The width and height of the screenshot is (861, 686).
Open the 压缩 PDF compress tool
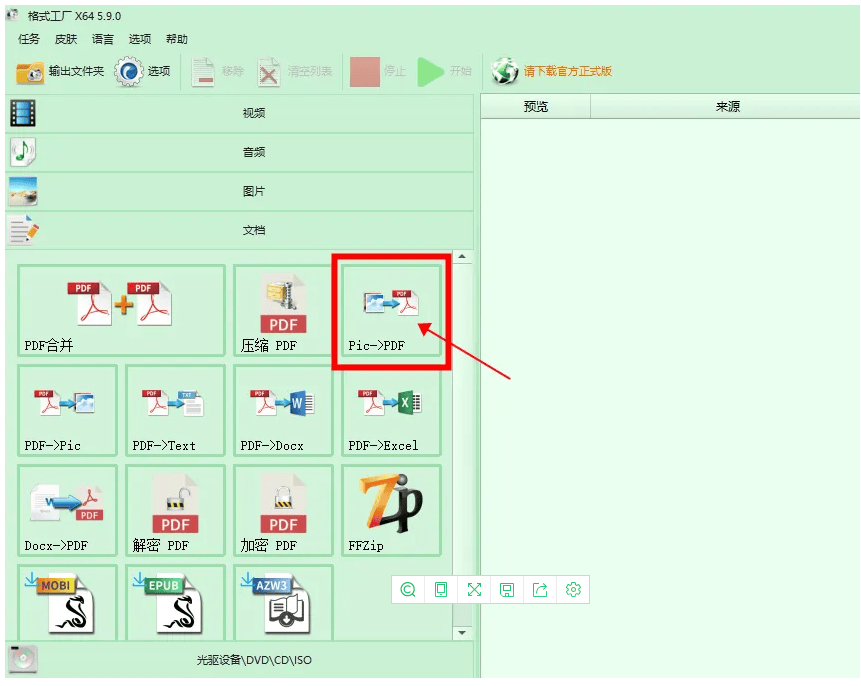point(282,311)
